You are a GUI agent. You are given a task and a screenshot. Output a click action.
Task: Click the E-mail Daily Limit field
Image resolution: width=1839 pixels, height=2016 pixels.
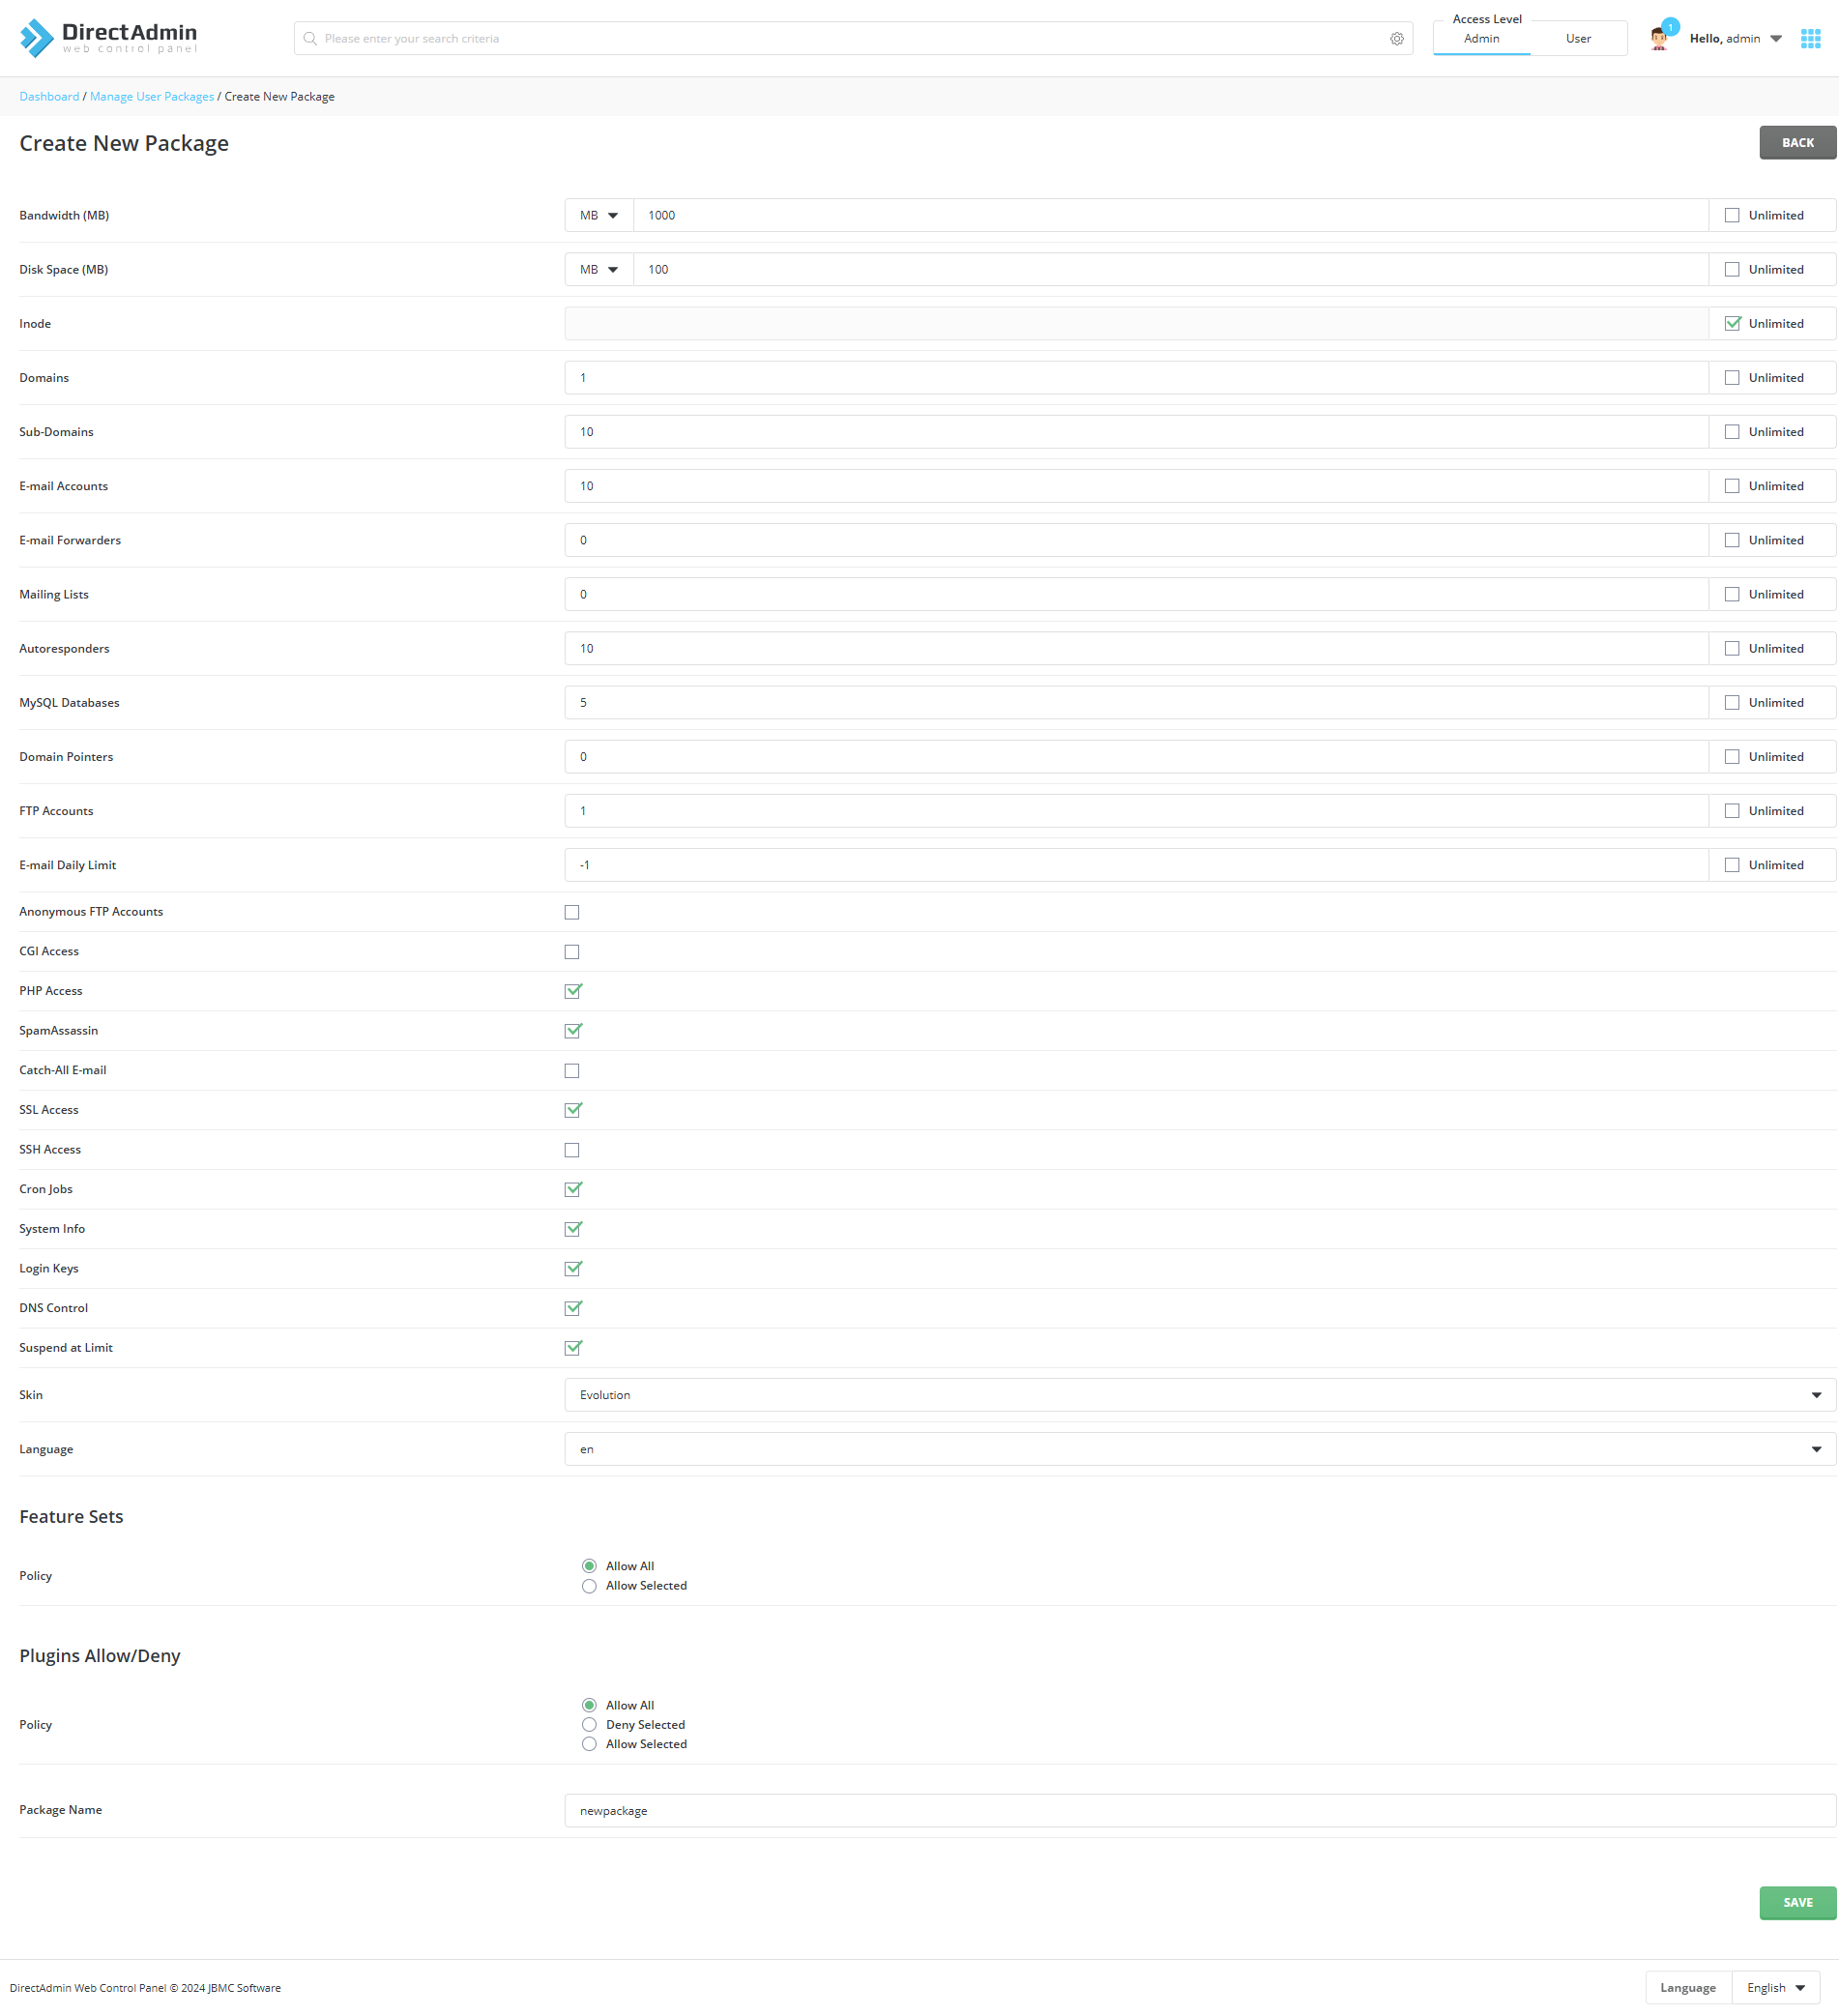[1136, 864]
